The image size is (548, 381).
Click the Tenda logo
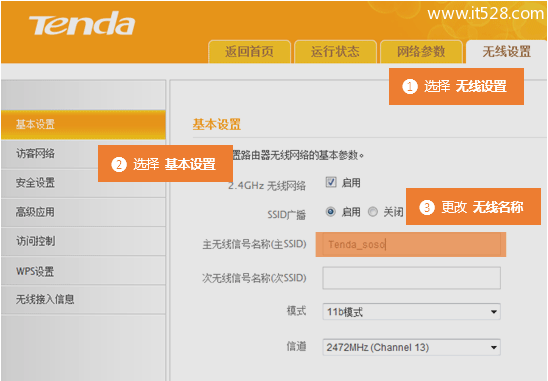(x=82, y=24)
